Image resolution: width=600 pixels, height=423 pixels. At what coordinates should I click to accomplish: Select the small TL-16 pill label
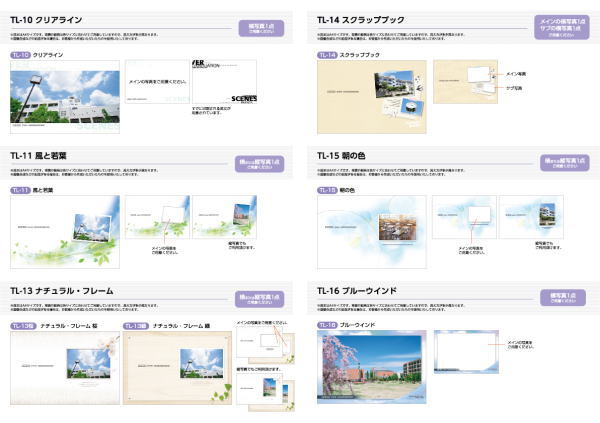(327, 325)
